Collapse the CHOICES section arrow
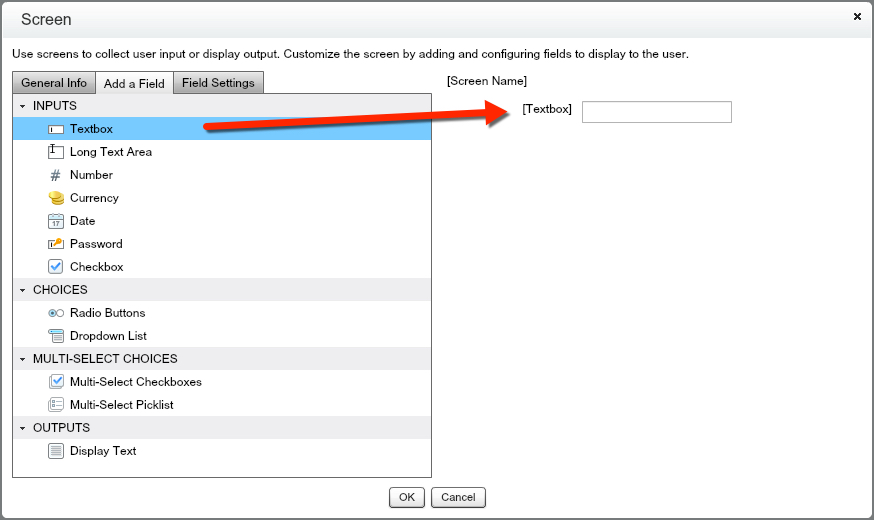Screen dimensions: 874x520 point(22,290)
